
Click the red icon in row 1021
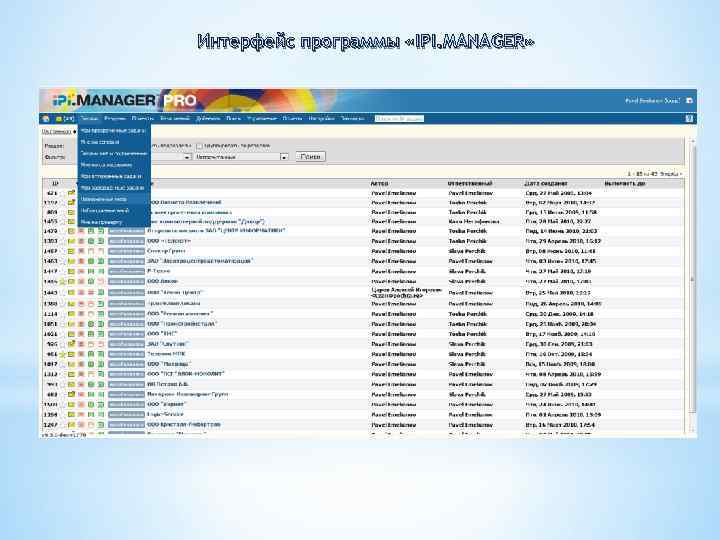pos(81,334)
